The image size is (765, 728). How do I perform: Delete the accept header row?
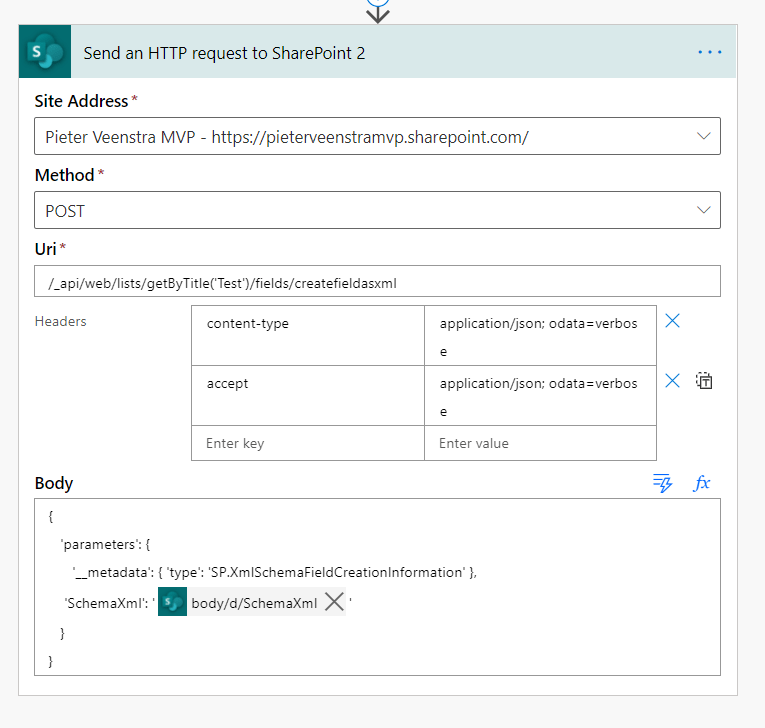pyautogui.click(x=672, y=381)
